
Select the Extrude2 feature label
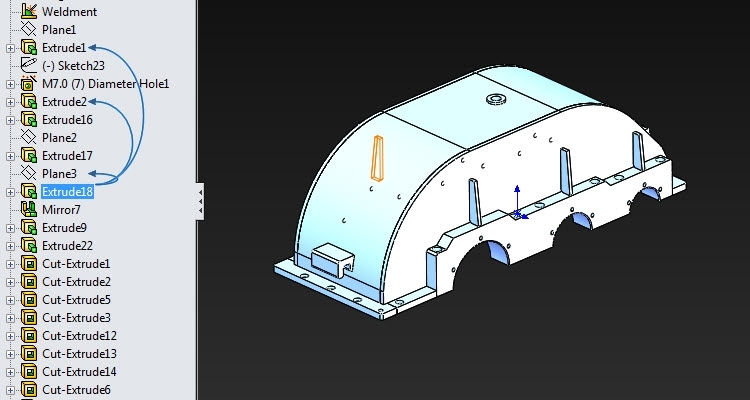[65, 102]
